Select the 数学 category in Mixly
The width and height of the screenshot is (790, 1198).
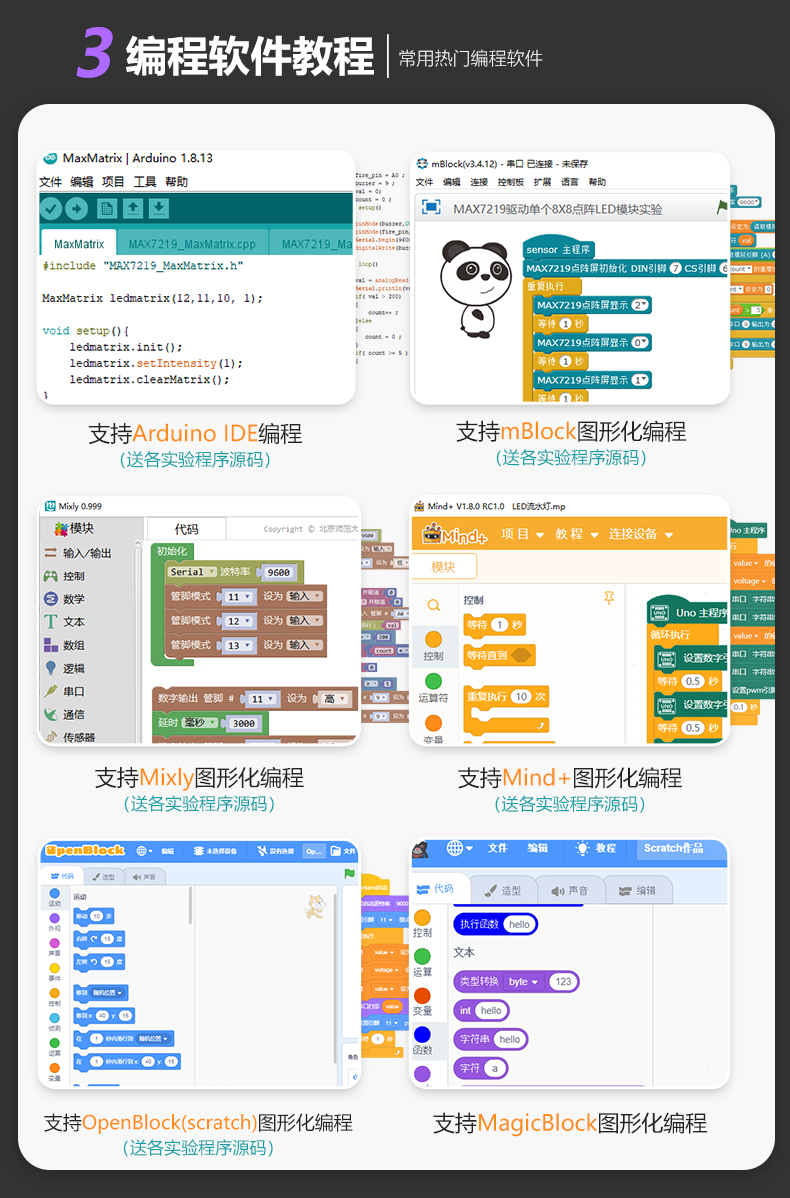click(64, 599)
